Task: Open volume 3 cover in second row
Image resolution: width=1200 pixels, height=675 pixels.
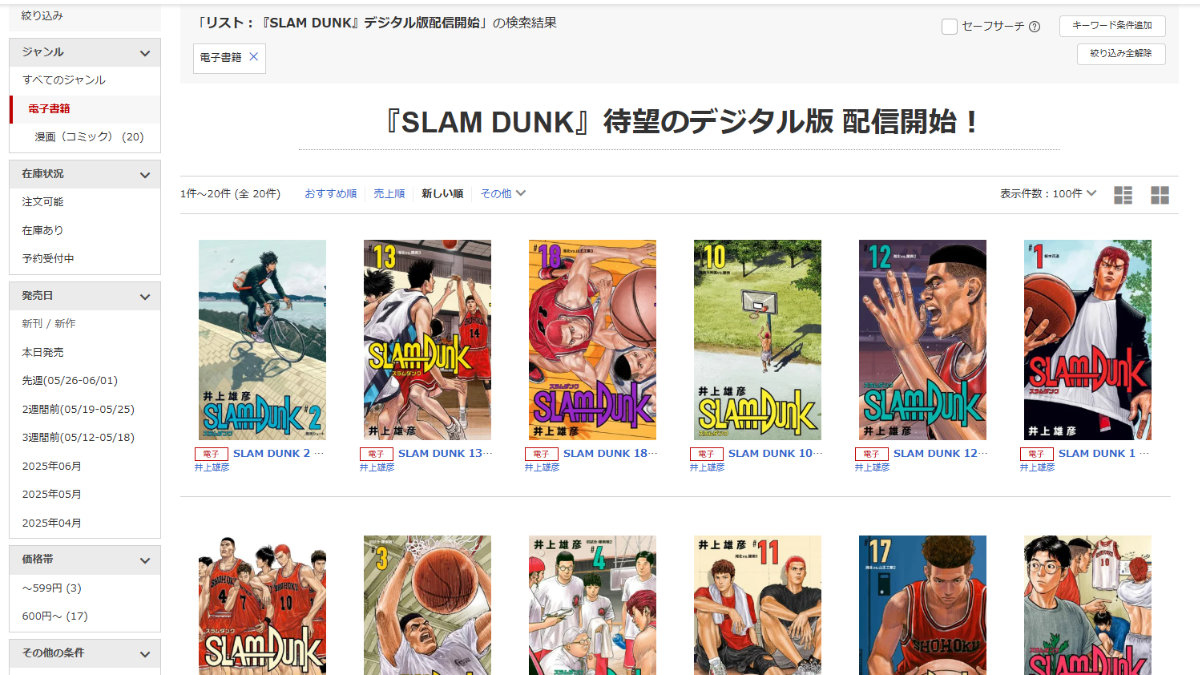Action: [x=427, y=605]
